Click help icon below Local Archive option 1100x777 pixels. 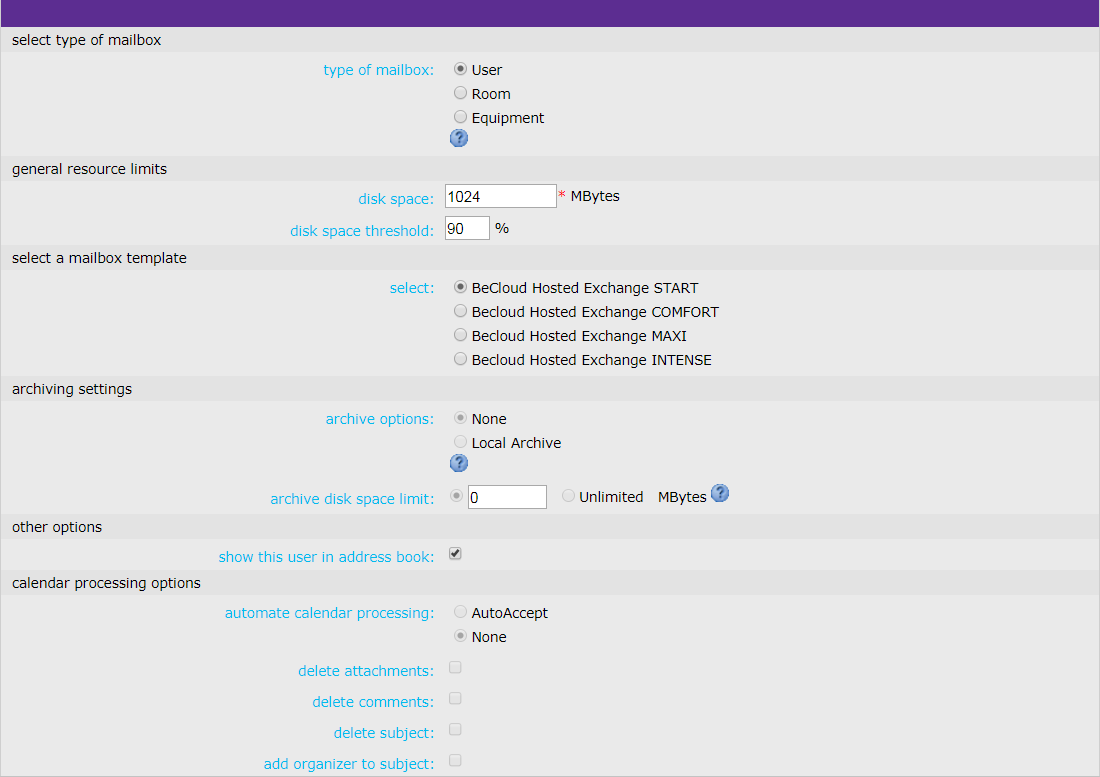click(x=459, y=463)
